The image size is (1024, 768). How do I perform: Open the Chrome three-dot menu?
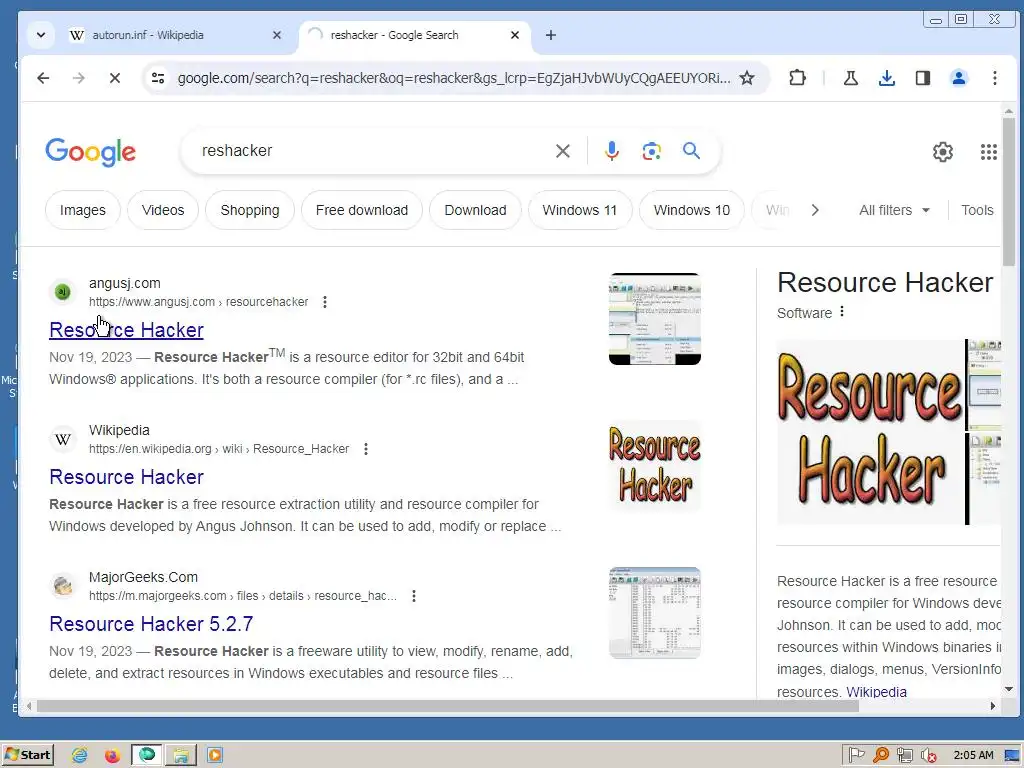[994, 78]
